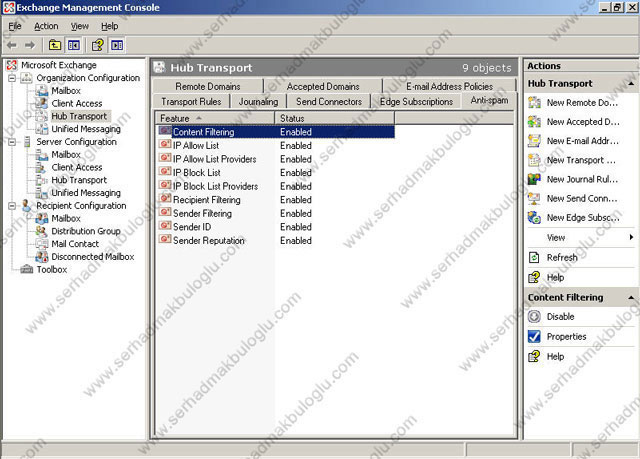
Task: Select Client Access under Organization Configuration
Action: tap(77, 103)
